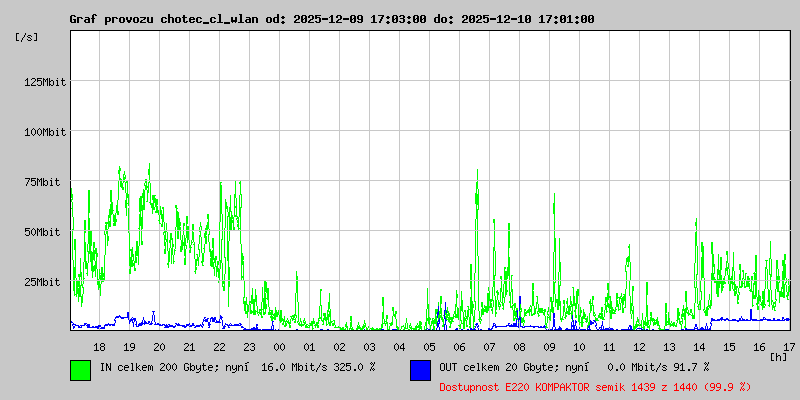Click the red 'Dostupnost E220 KOMPAKTOR' status text
This screenshot has width=800, height=400.
point(594,386)
